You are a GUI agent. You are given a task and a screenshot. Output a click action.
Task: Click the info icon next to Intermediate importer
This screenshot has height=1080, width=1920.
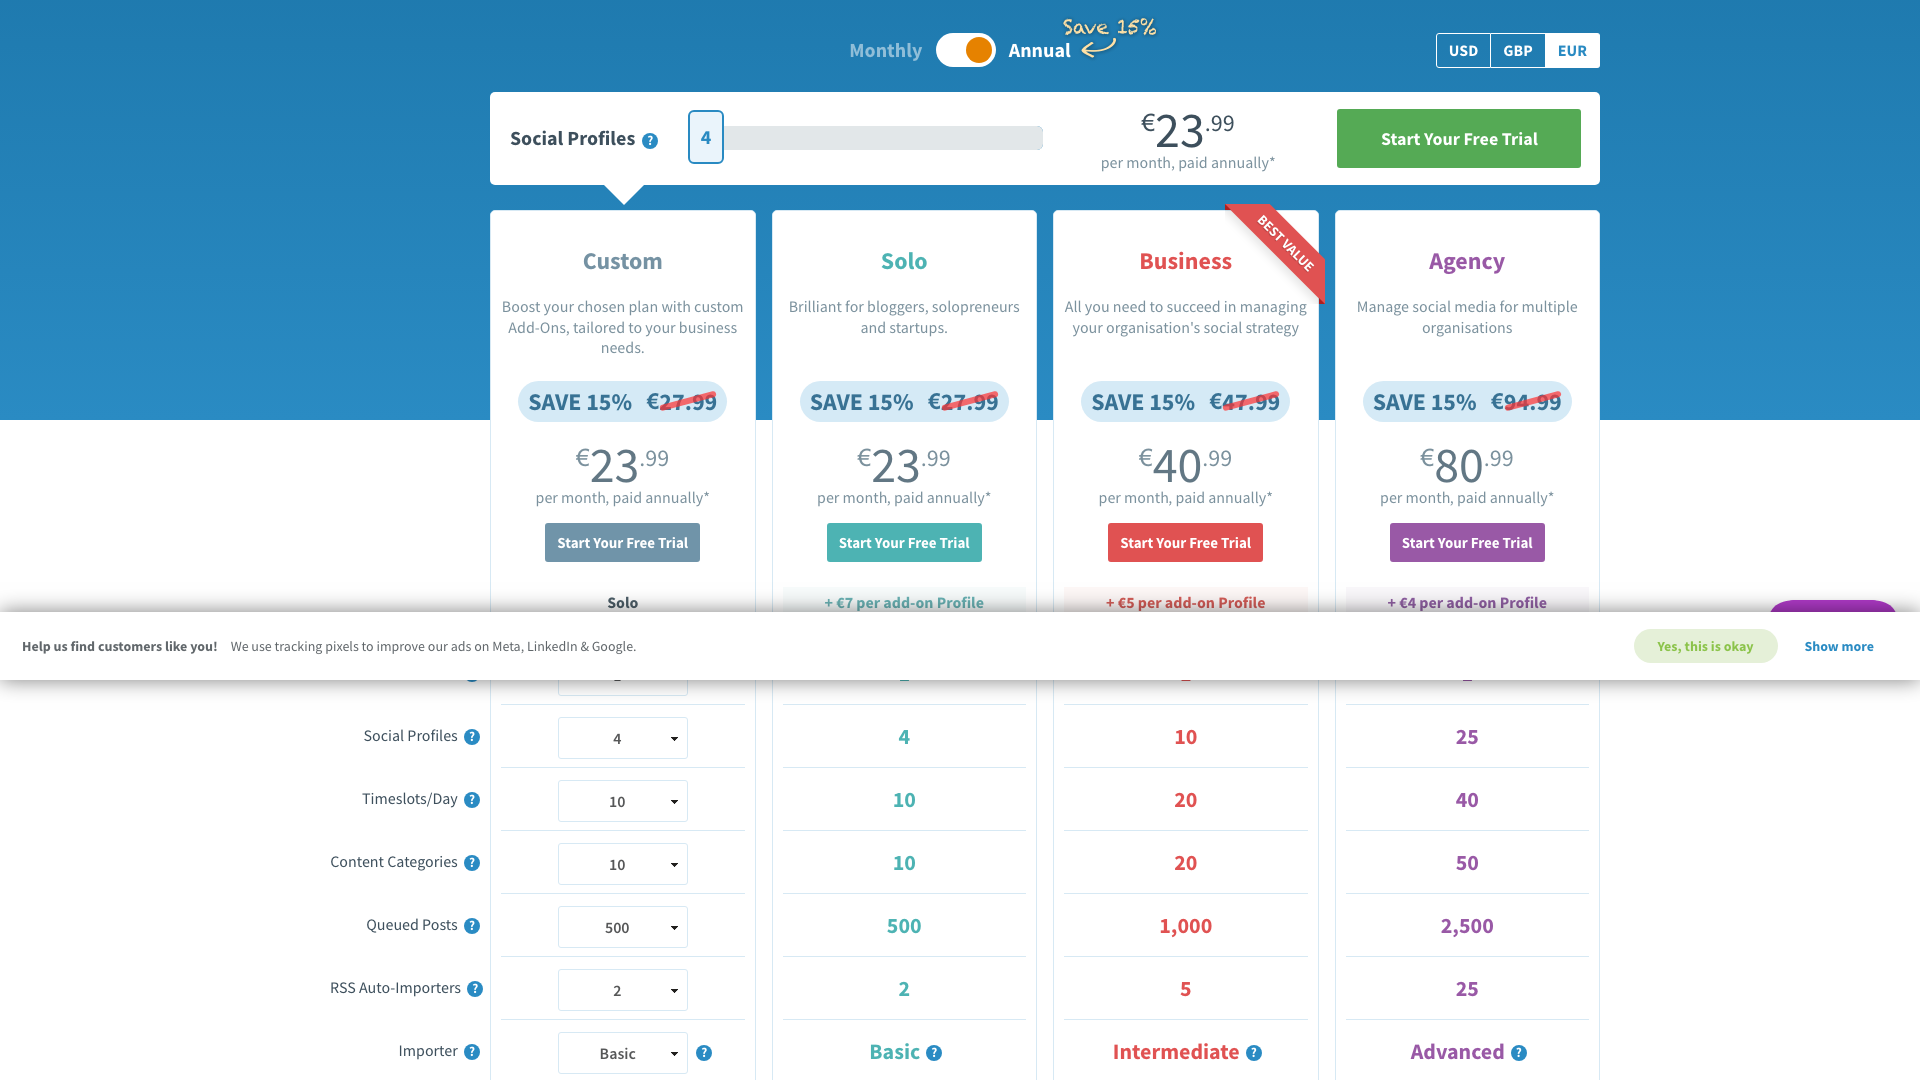1254,1053
